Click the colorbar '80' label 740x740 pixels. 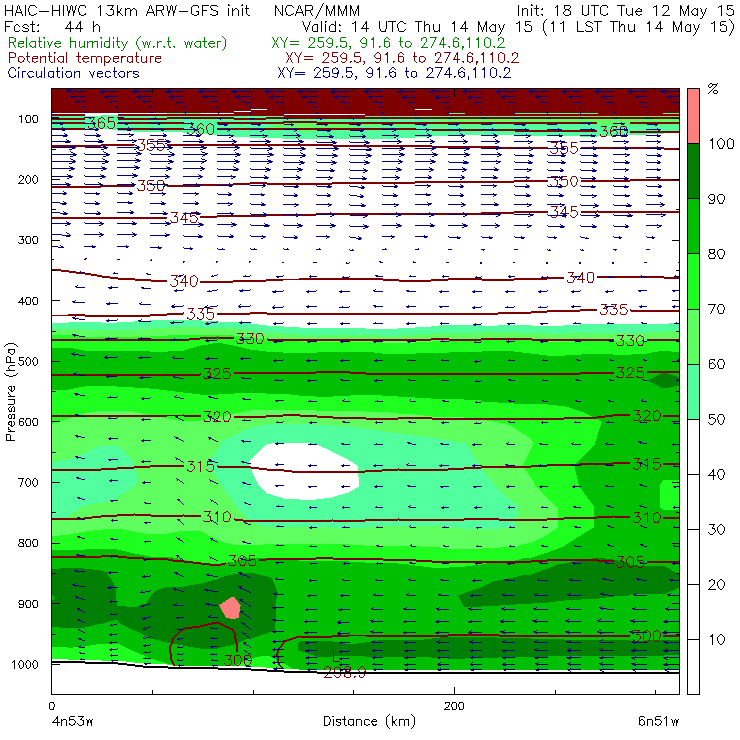[x=716, y=254]
